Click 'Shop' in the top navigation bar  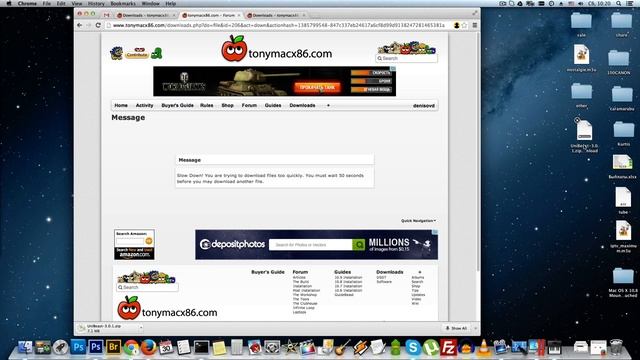[227, 105]
